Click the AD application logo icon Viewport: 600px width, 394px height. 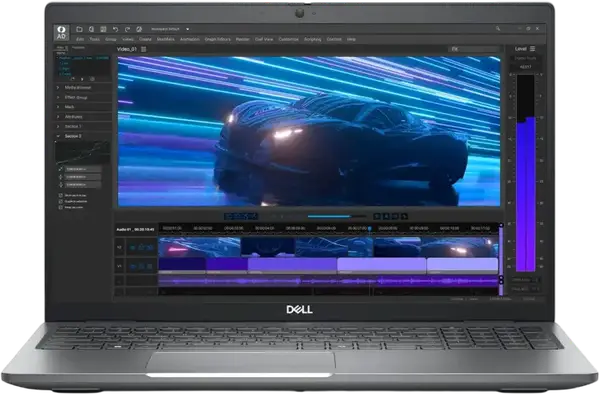coord(61,33)
